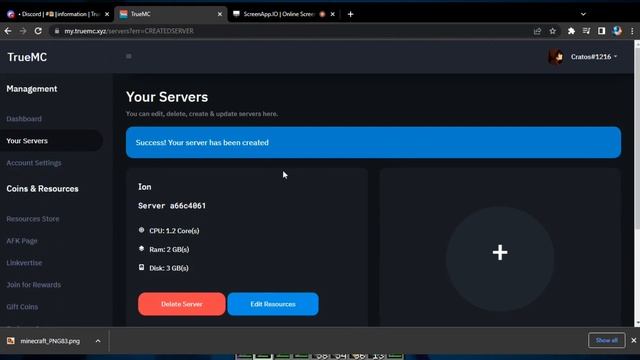Click the CPU icon on Ion server card
This screenshot has height=360, width=640.
[x=141, y=230]
